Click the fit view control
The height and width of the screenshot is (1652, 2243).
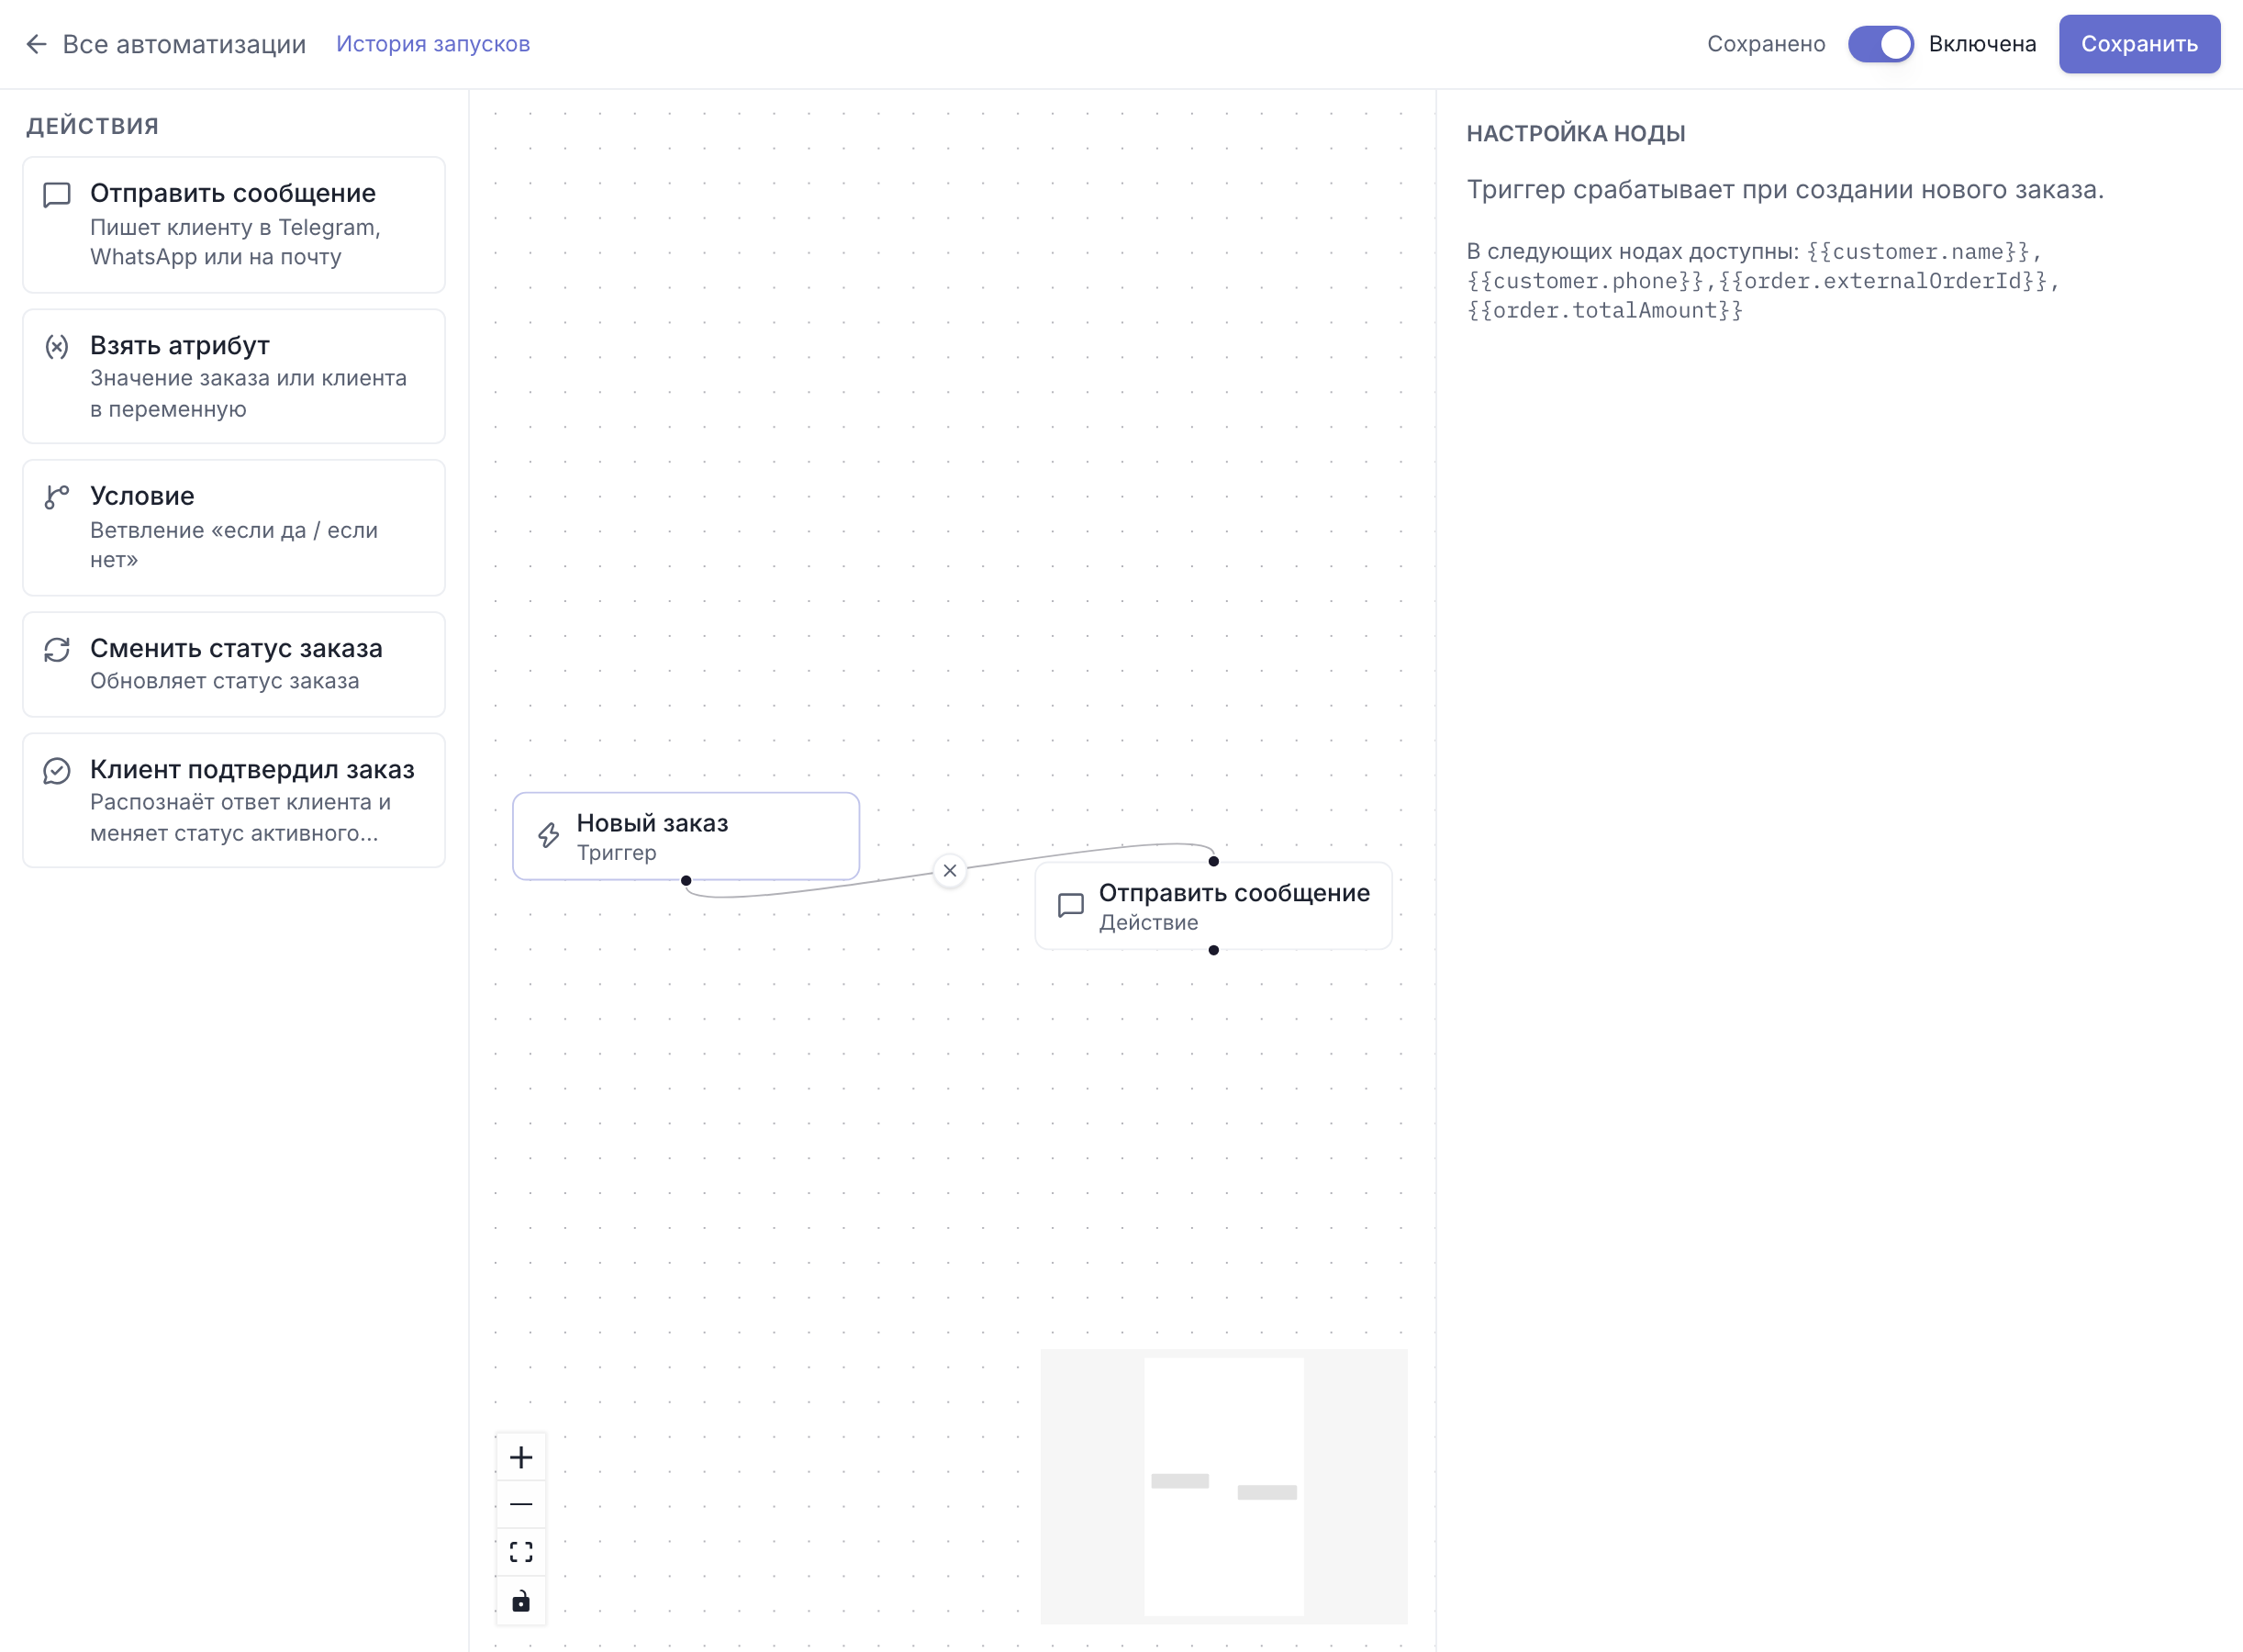tap(521, 1552)
